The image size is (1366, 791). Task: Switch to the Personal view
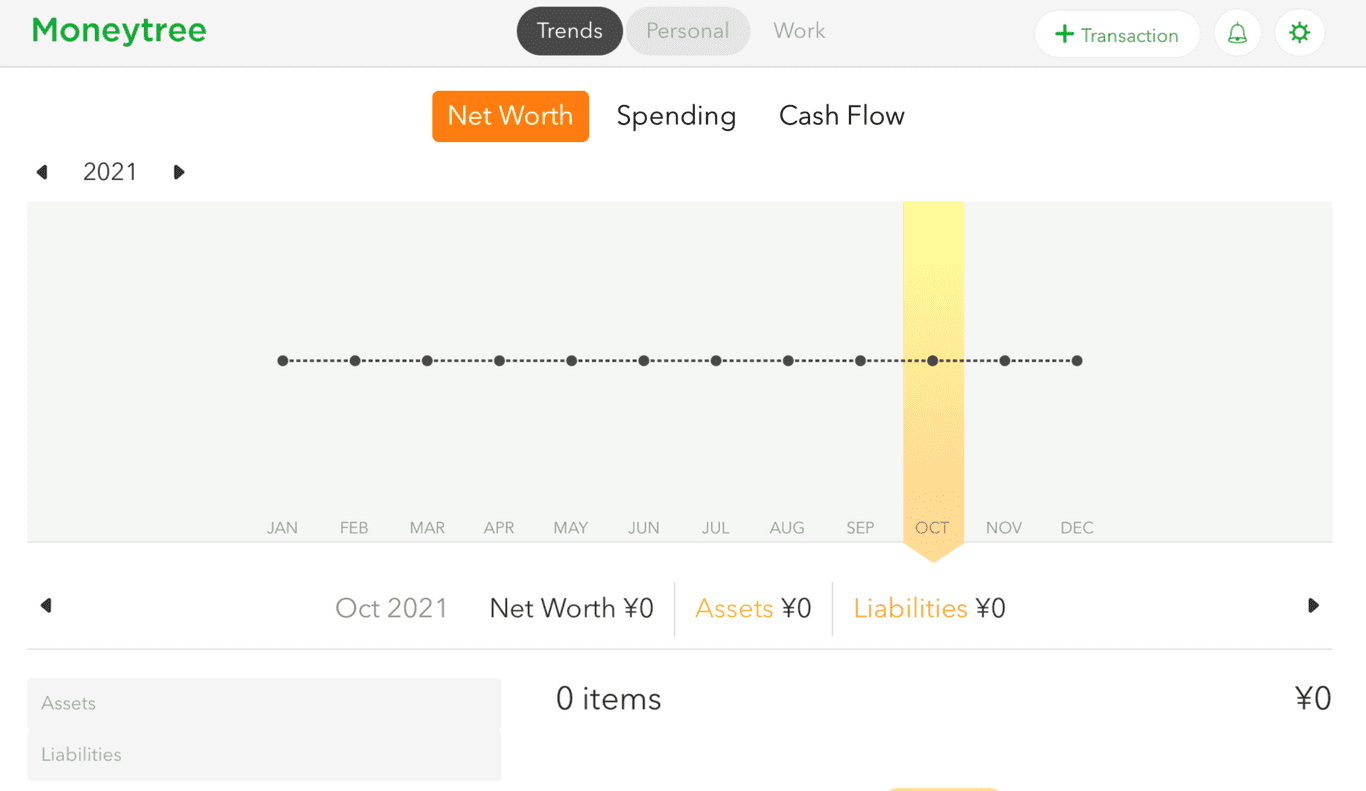click(688, 31)
